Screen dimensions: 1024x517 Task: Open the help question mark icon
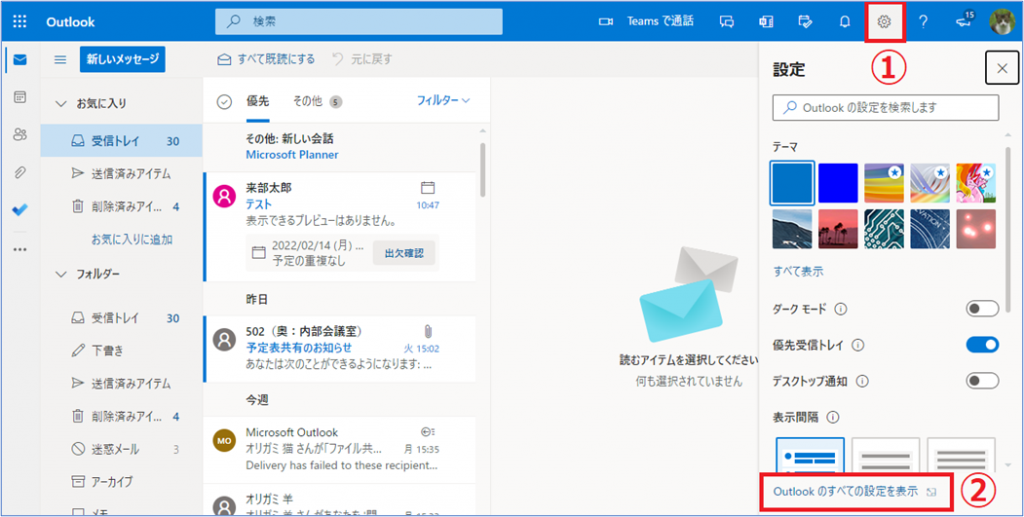(x=923, y=21)
